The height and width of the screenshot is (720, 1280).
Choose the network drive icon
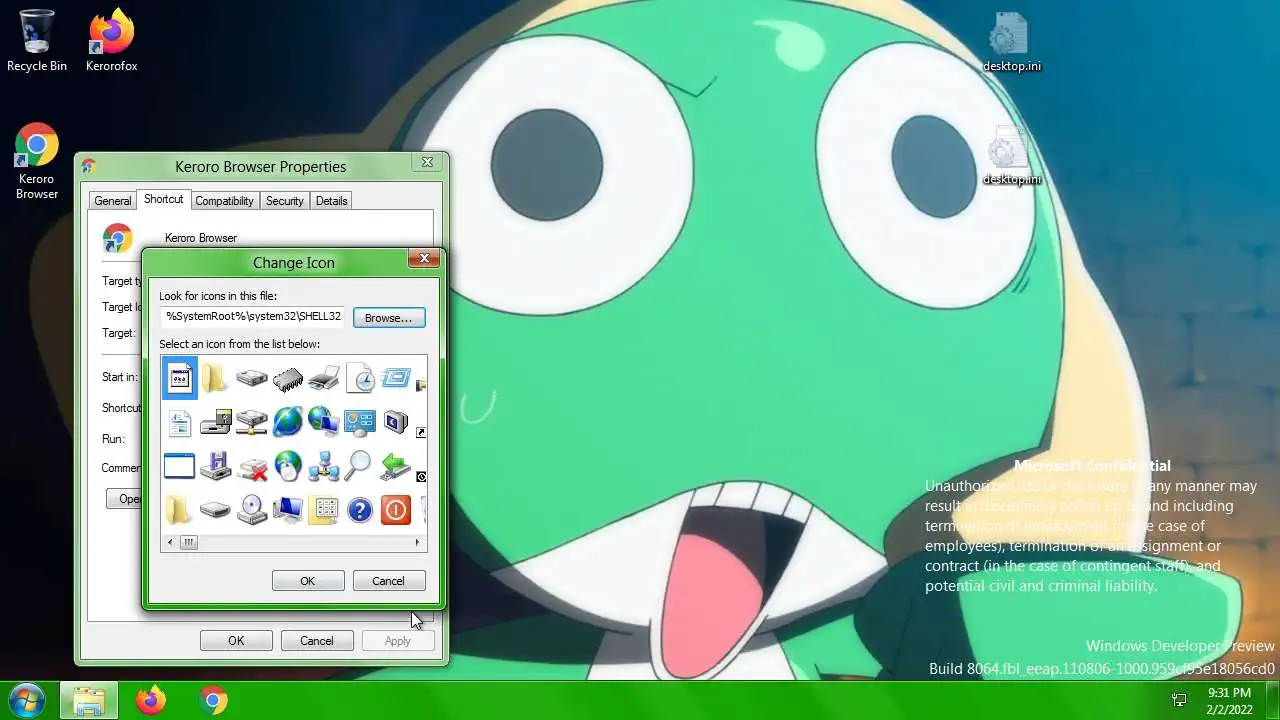(251, 423)
